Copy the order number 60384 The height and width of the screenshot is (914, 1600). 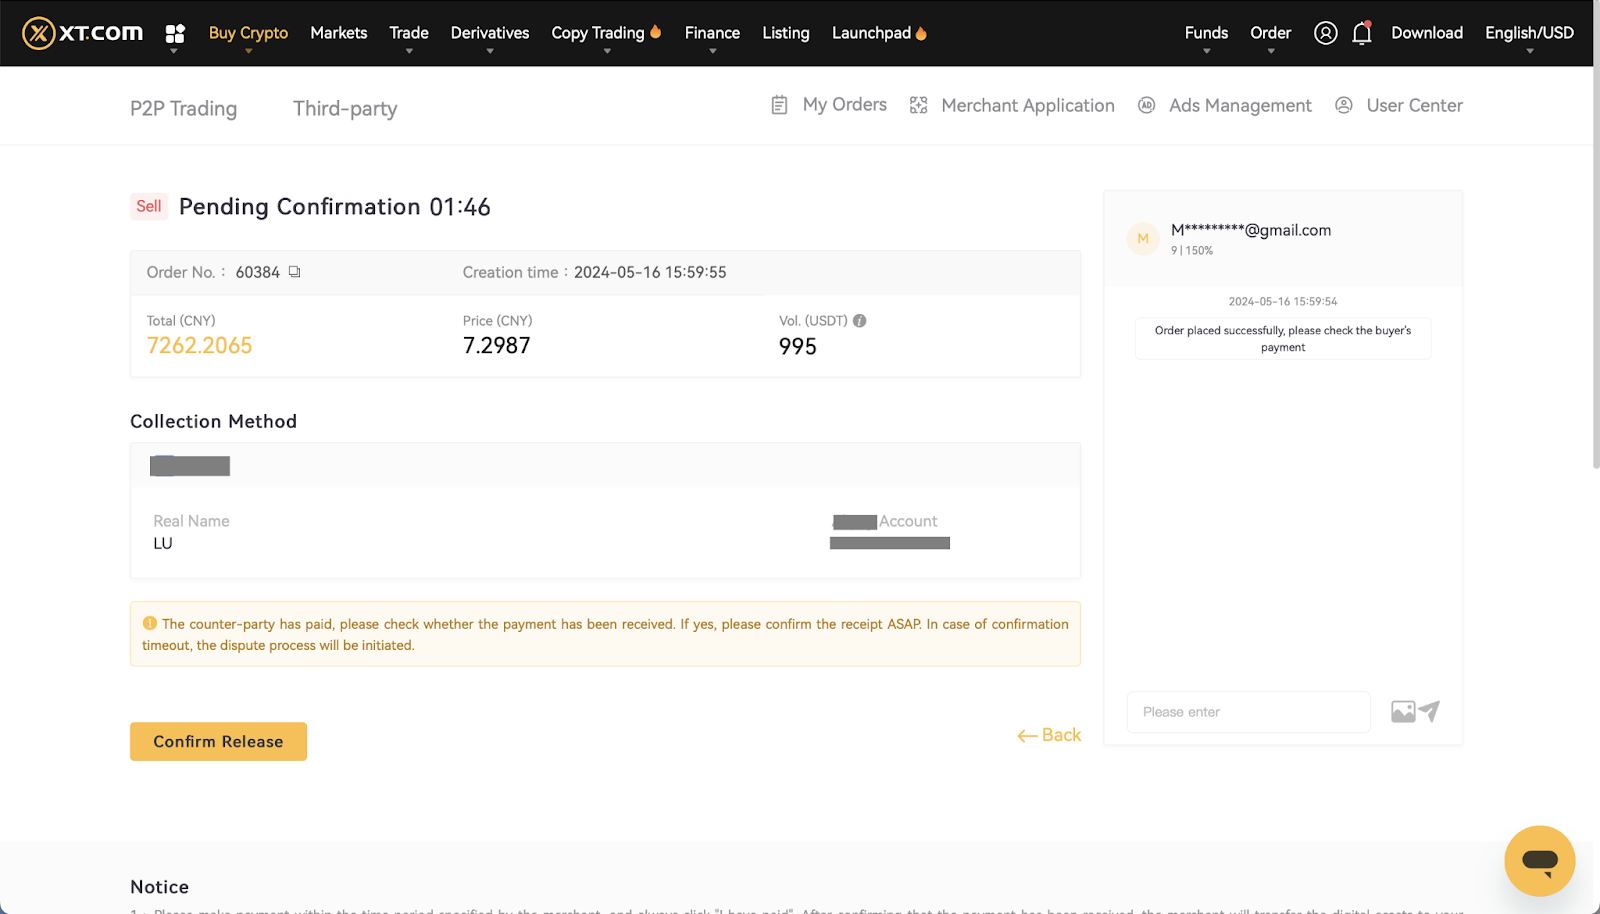pyautogui.click(x=295, y=272)
